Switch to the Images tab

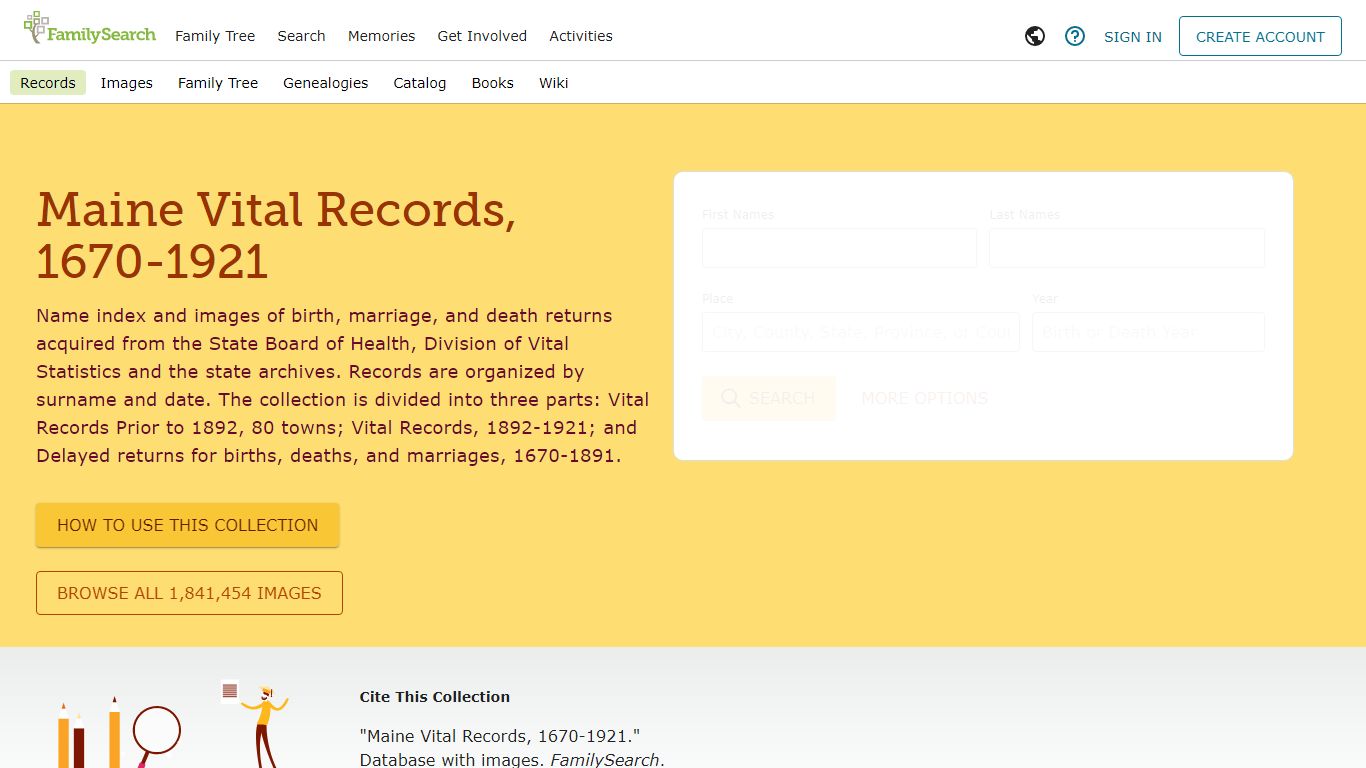(x=127, y=83)
